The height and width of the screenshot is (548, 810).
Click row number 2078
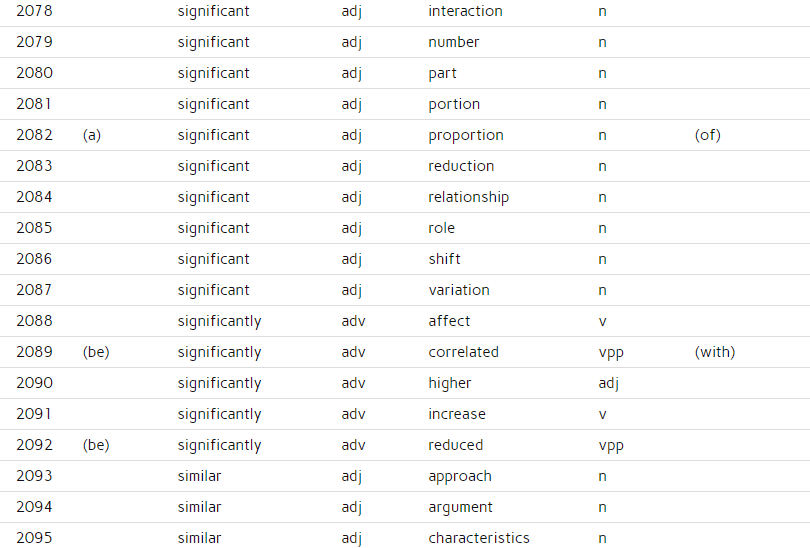(x=34, y=11)
